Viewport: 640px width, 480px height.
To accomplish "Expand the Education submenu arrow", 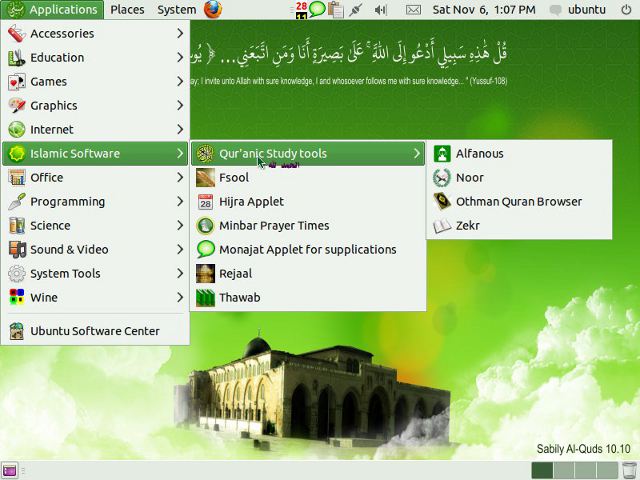I will tap(180, 58).
